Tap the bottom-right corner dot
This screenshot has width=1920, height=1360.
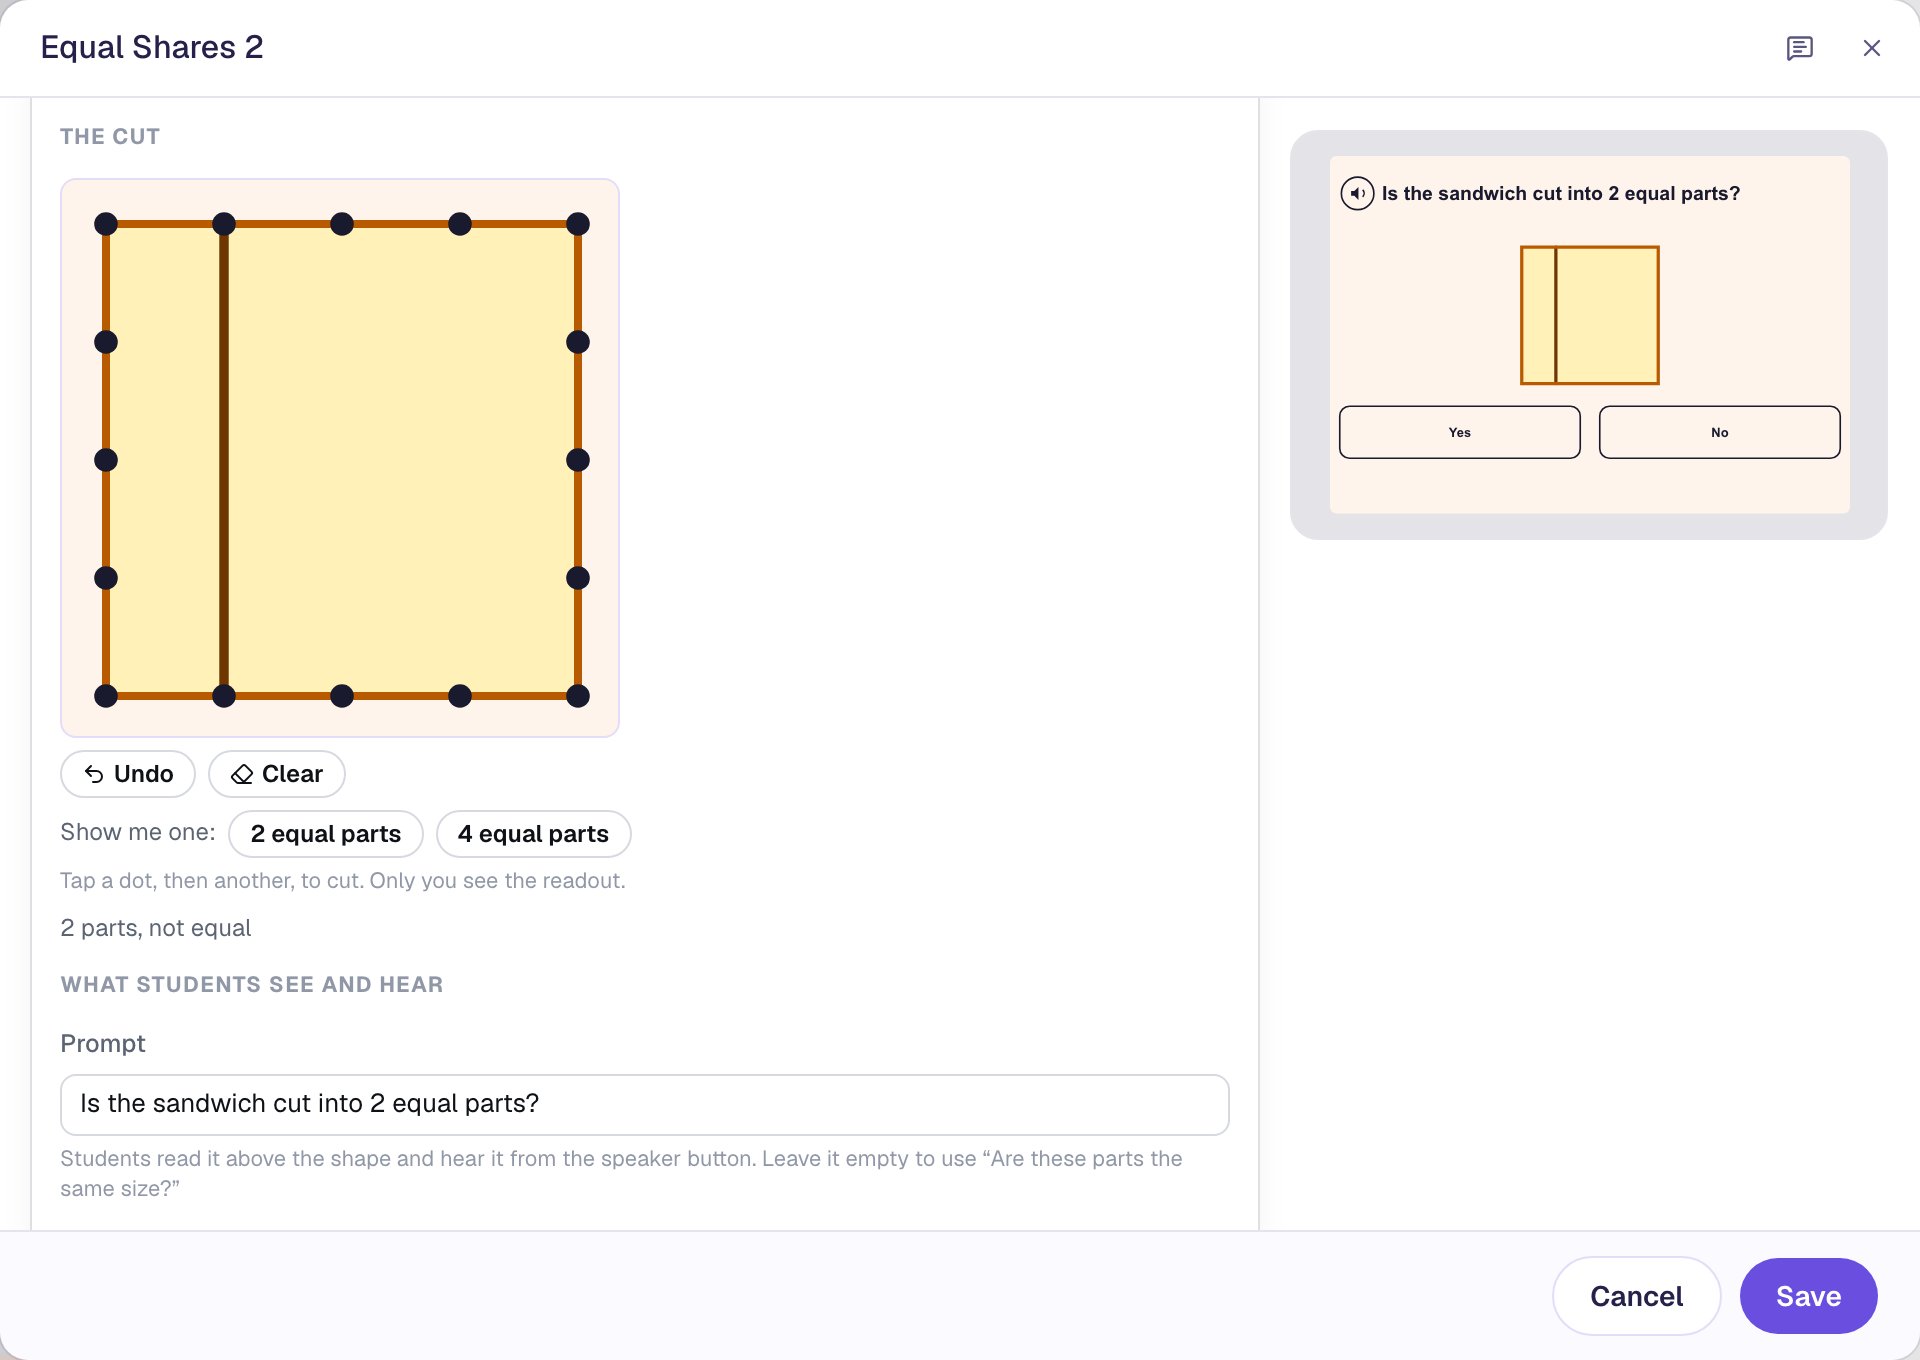[578, 696]
